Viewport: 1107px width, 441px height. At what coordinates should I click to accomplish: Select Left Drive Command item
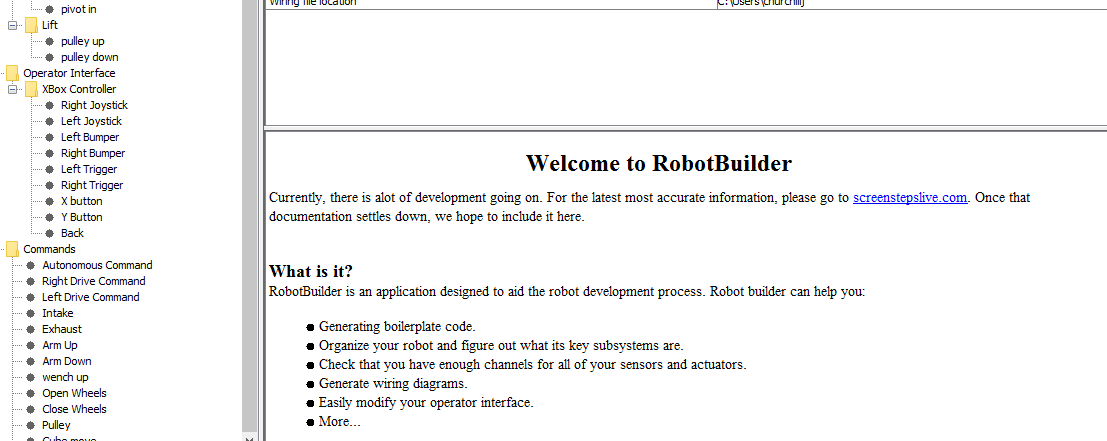(91, 297)
